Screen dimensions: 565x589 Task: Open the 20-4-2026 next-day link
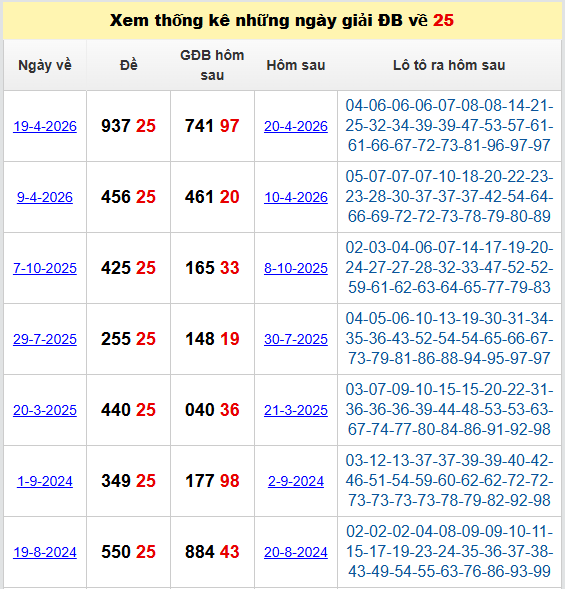[296, 126]
